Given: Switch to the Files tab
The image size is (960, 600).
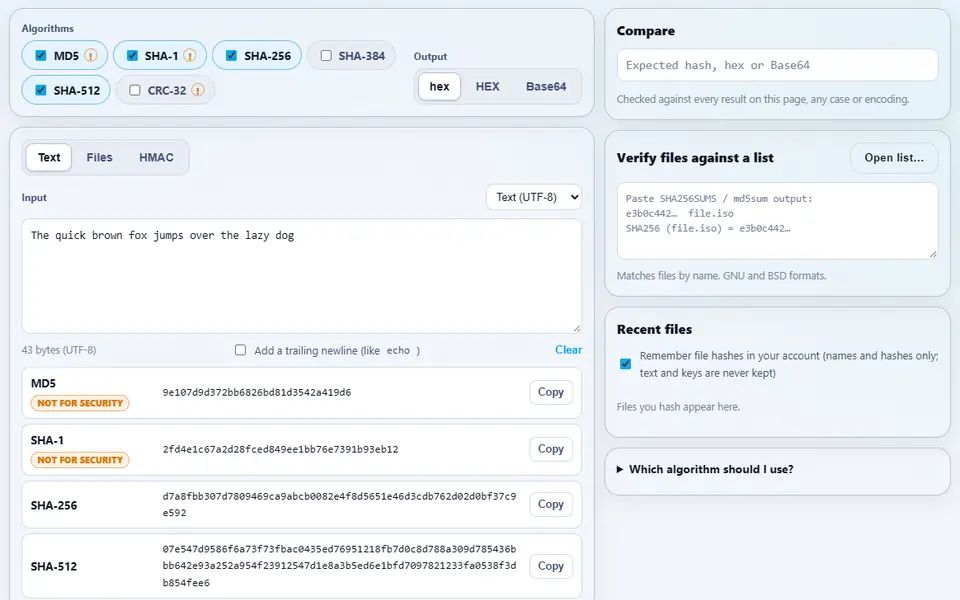Looking at the screenshot, I should 99,157.
